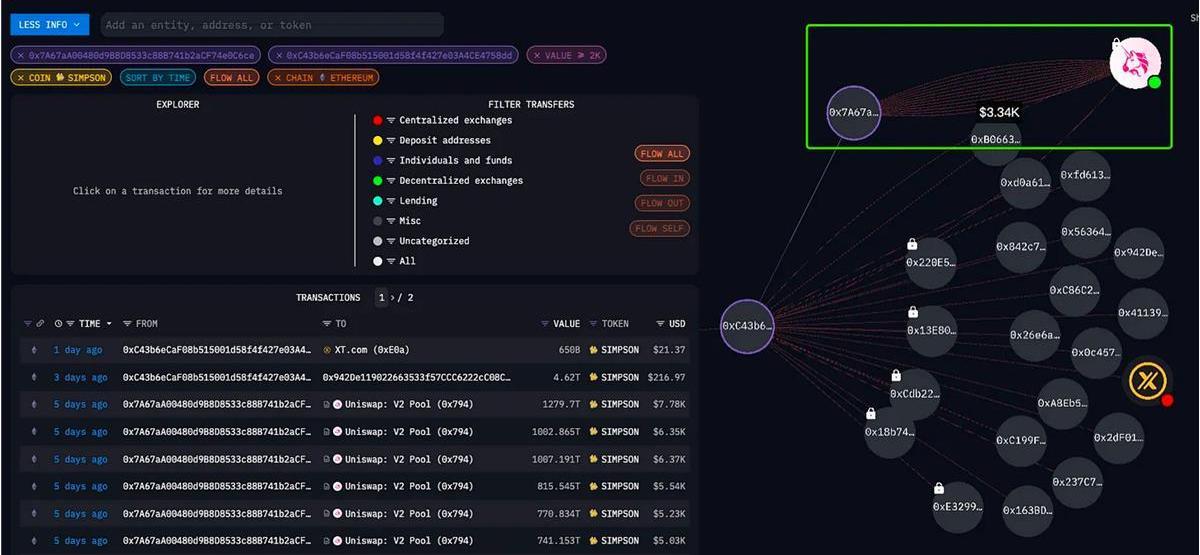Click contract icon in the $6.35K row
This screenshot has height=555, width=1200.
[327, 432]
